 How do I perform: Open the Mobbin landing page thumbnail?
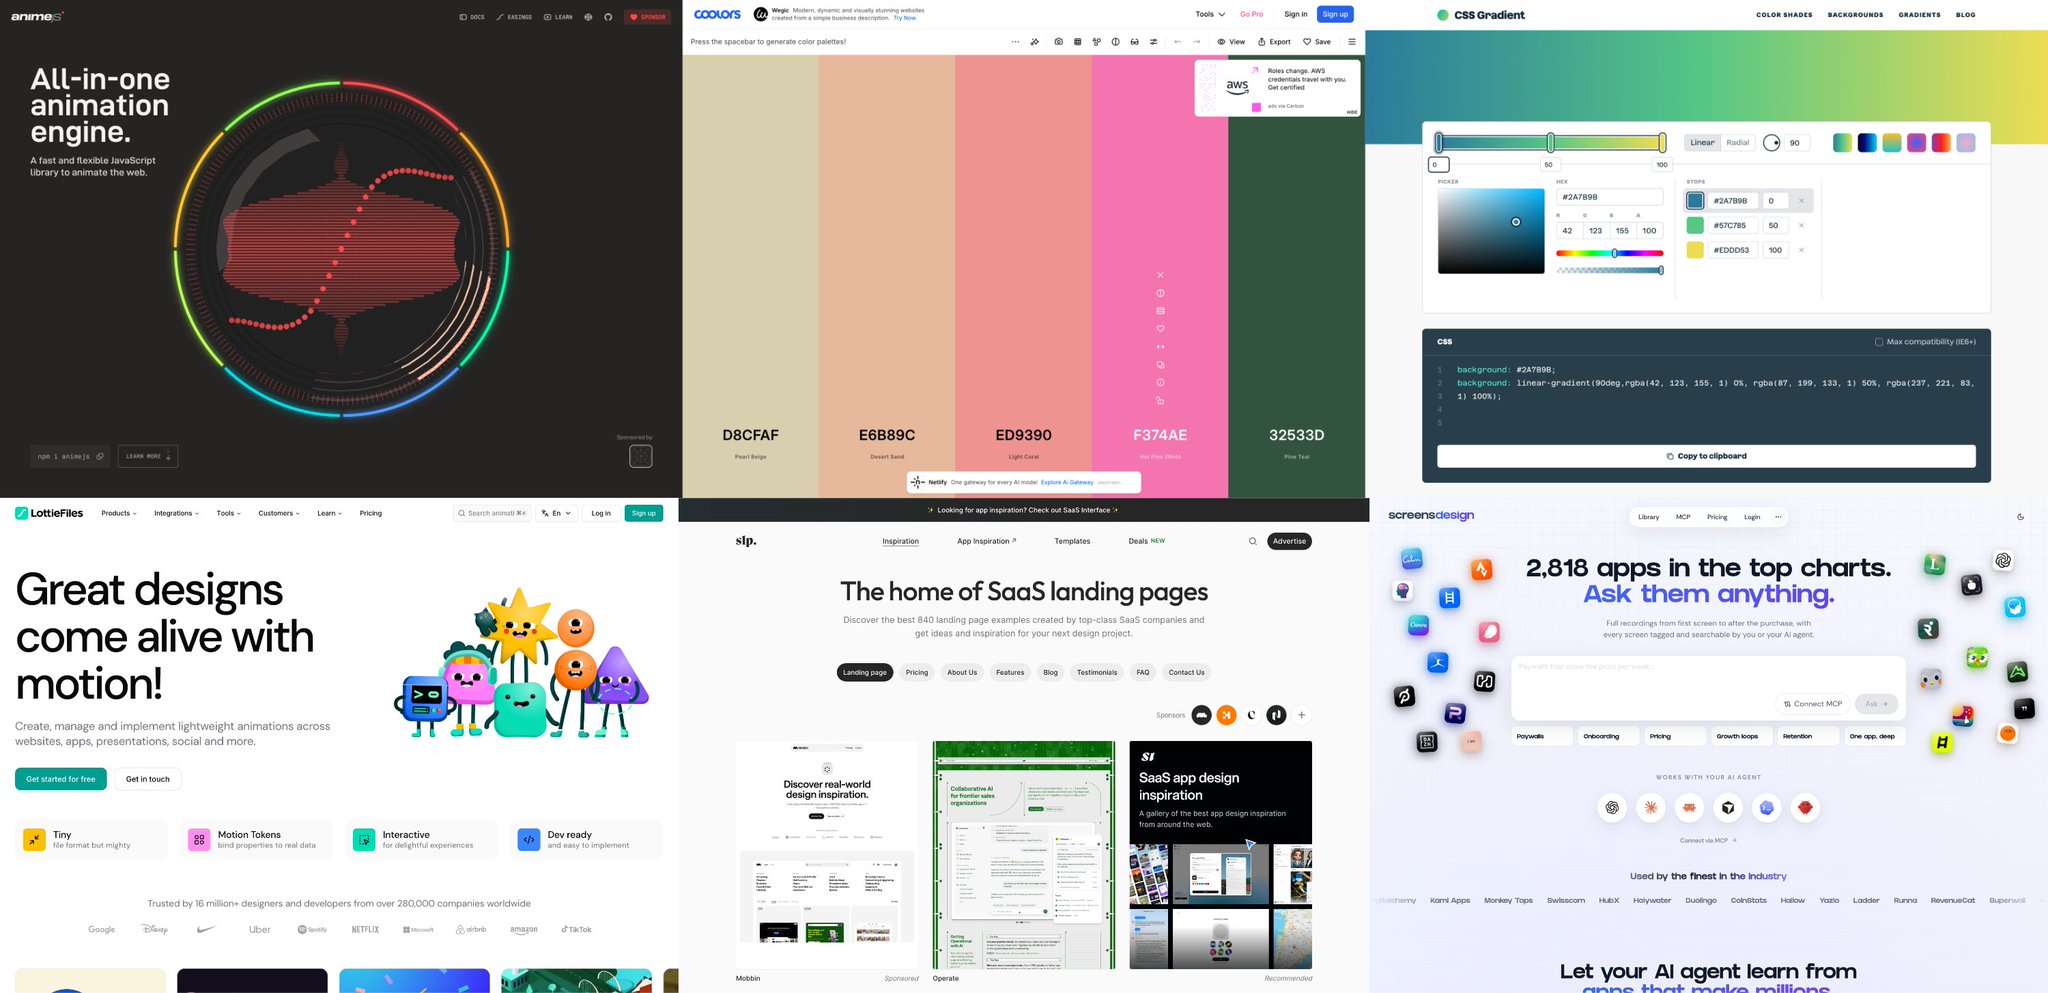[x=827, y=855]
